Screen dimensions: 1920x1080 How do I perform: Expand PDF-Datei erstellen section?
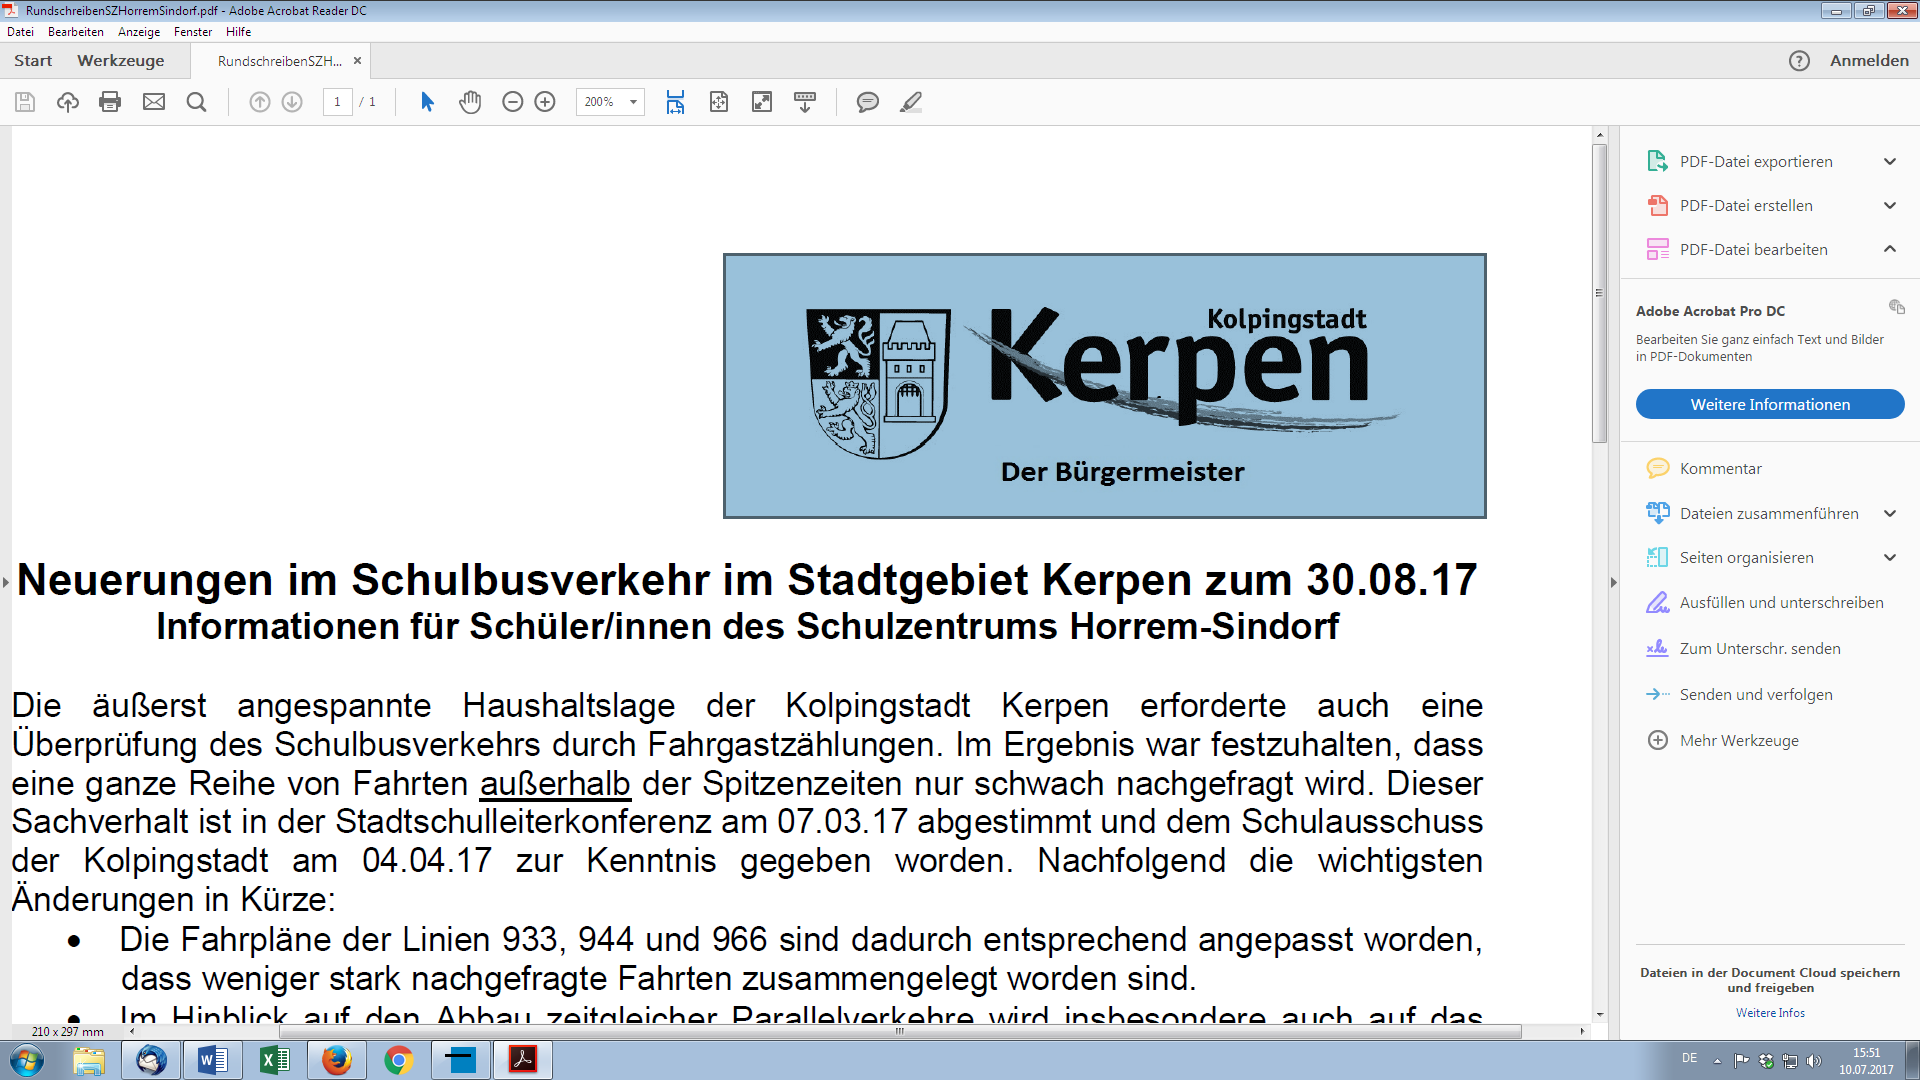pos(1890,206)
